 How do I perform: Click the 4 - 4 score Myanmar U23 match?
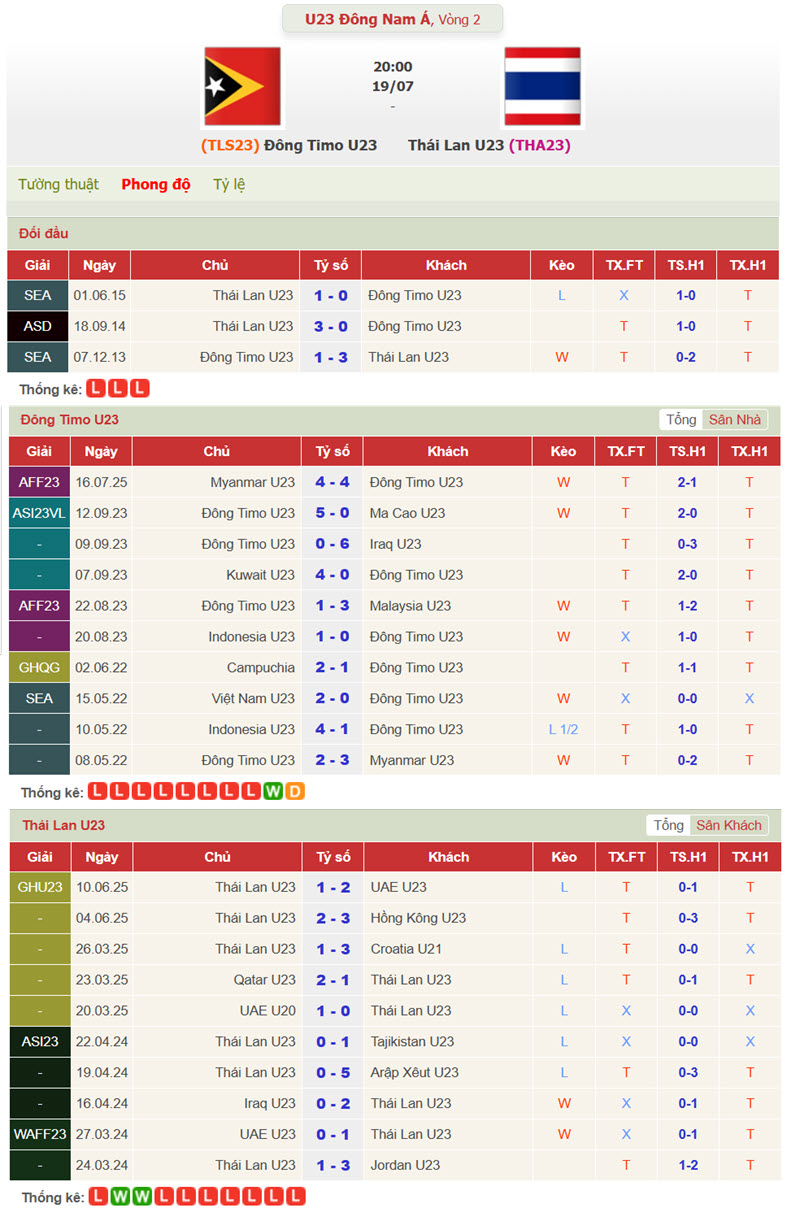tap(333, 482)
